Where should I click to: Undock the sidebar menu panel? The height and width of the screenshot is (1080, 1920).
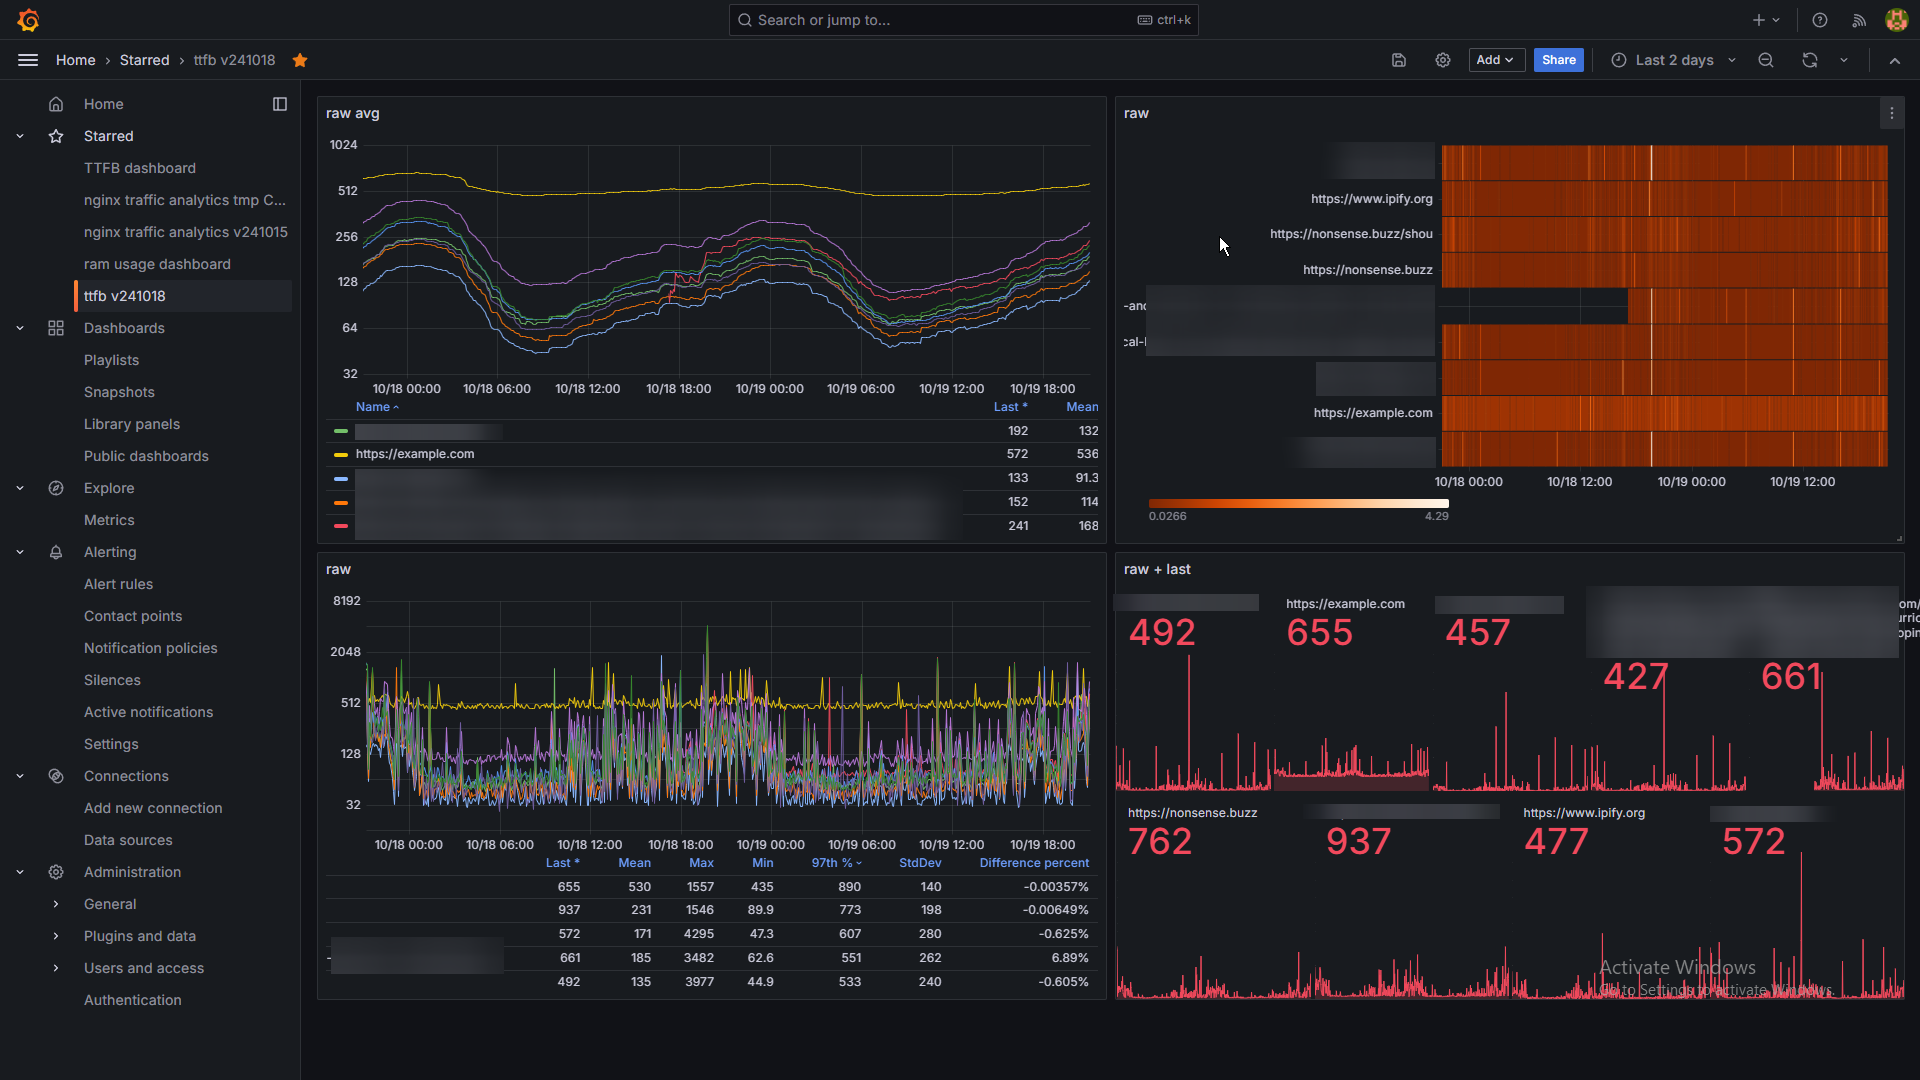coord(280,104)
